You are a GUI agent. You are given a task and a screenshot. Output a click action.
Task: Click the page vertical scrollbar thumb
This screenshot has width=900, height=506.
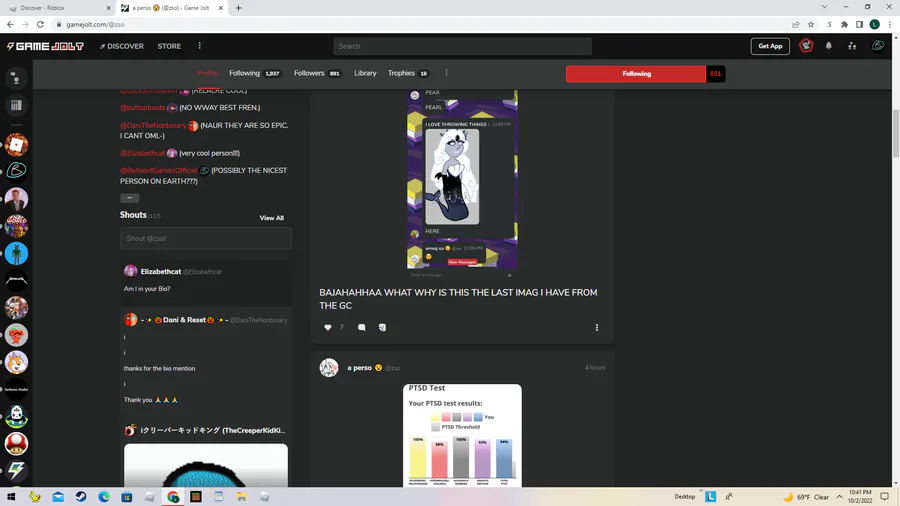tap(895, 133)
